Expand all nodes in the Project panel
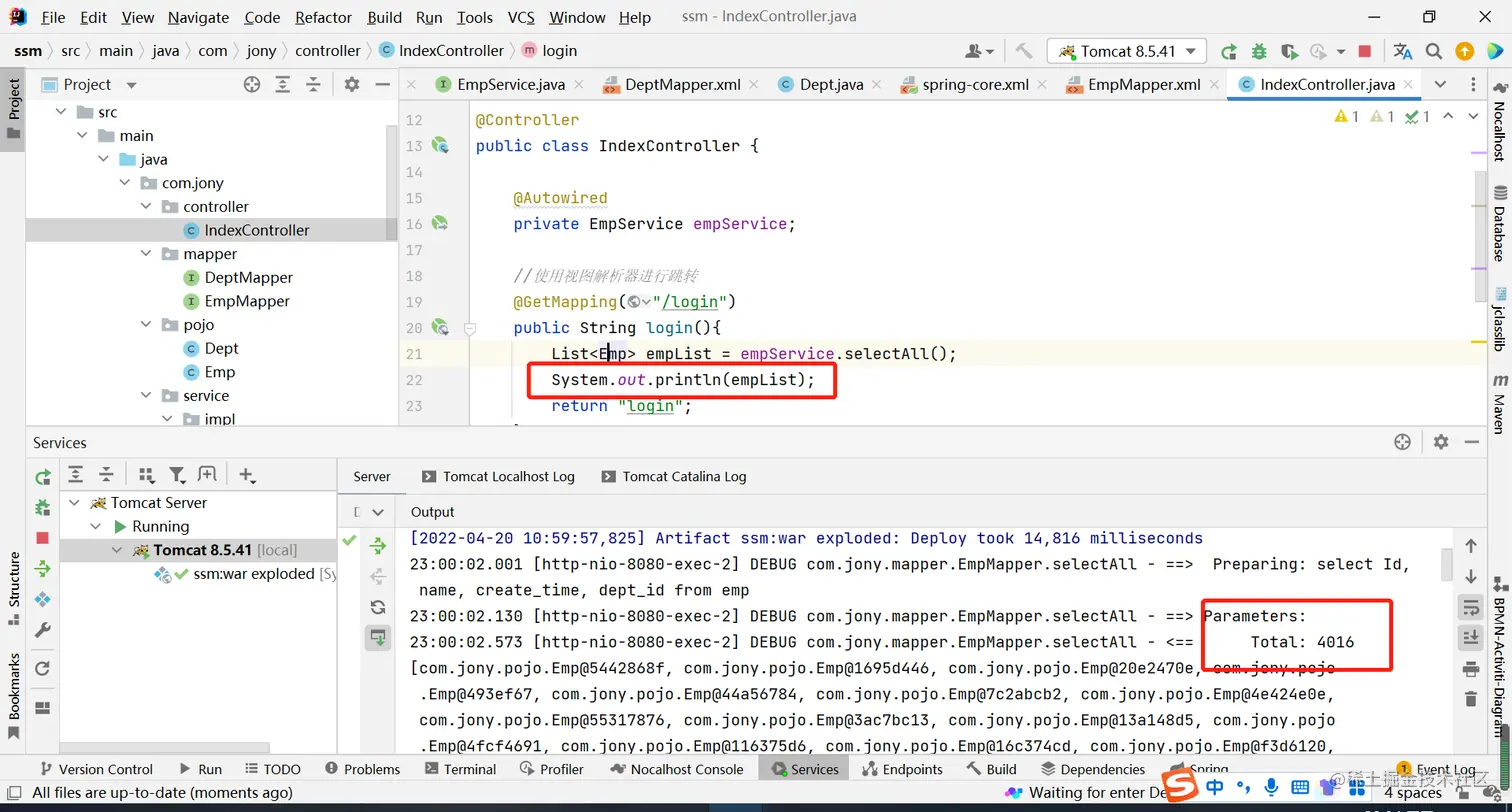Viewport: 1512px width, 812px height. tap(284, 85)
